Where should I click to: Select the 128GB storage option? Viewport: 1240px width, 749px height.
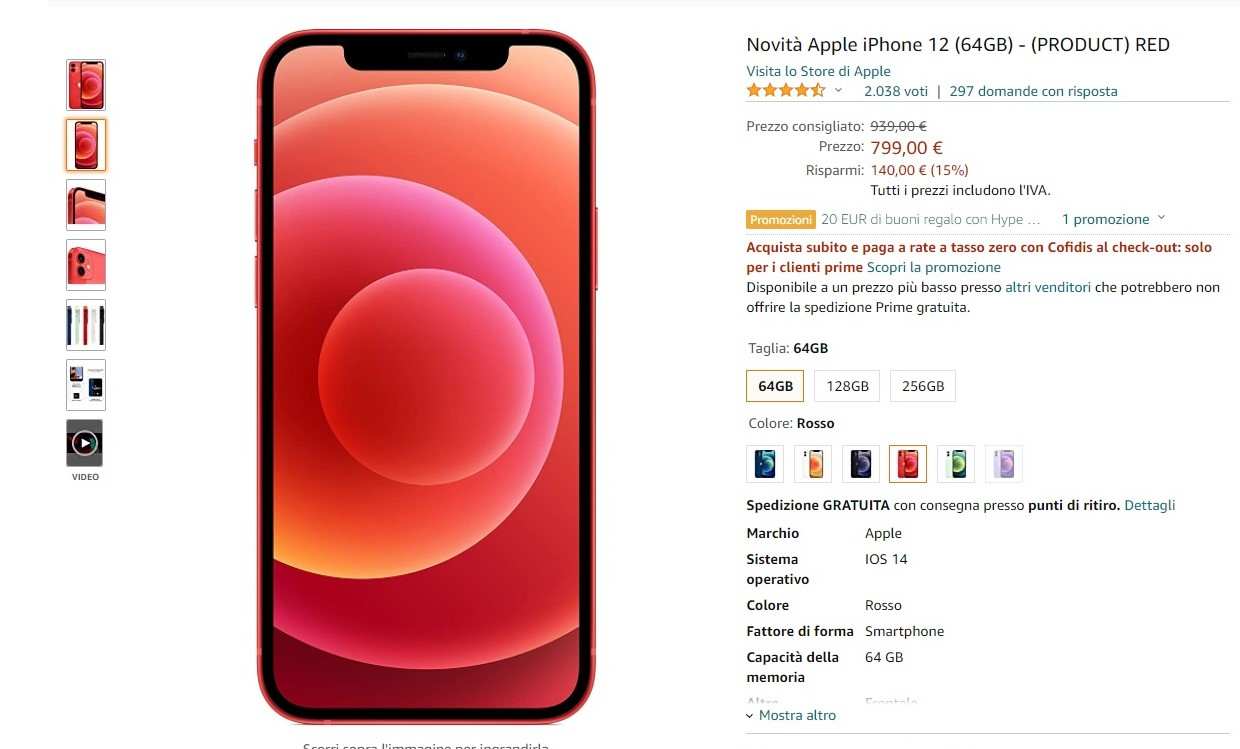click(847, 386)
